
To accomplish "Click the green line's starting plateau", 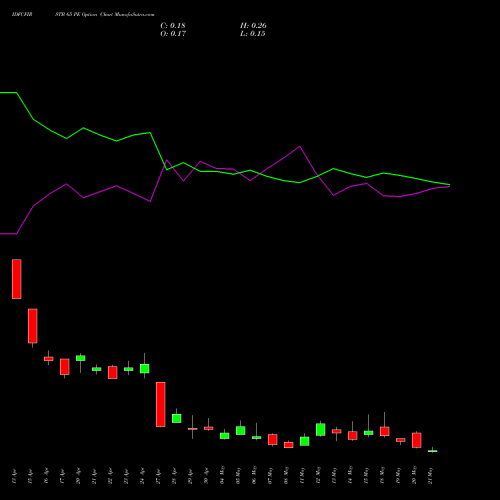I will [x=8, y=93].
